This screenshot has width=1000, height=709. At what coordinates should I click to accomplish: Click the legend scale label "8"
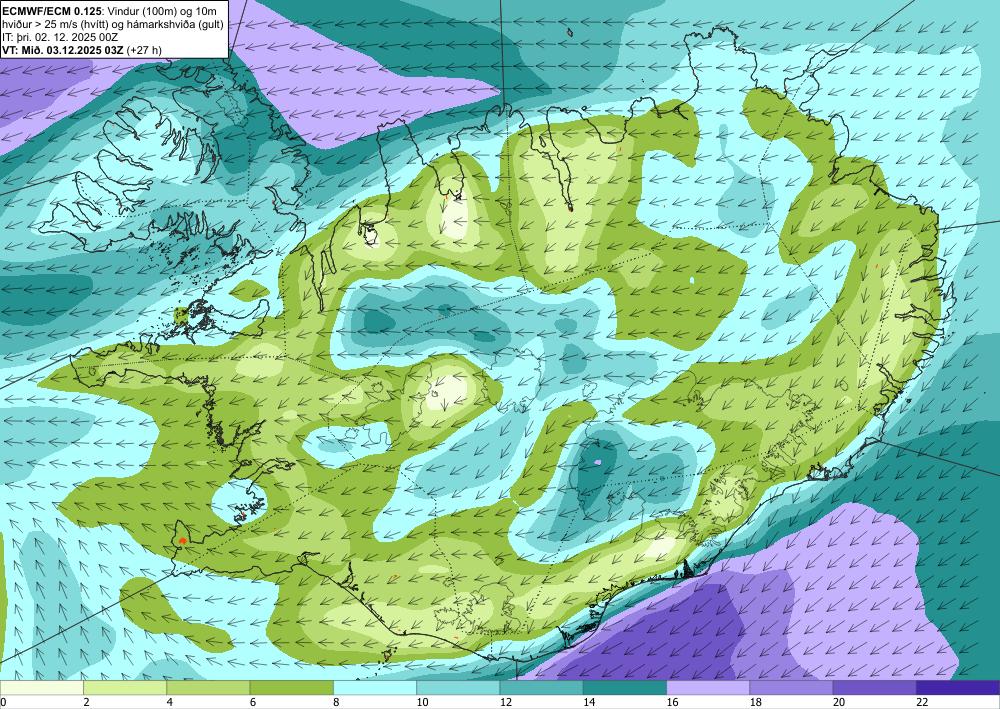(336, 702)
